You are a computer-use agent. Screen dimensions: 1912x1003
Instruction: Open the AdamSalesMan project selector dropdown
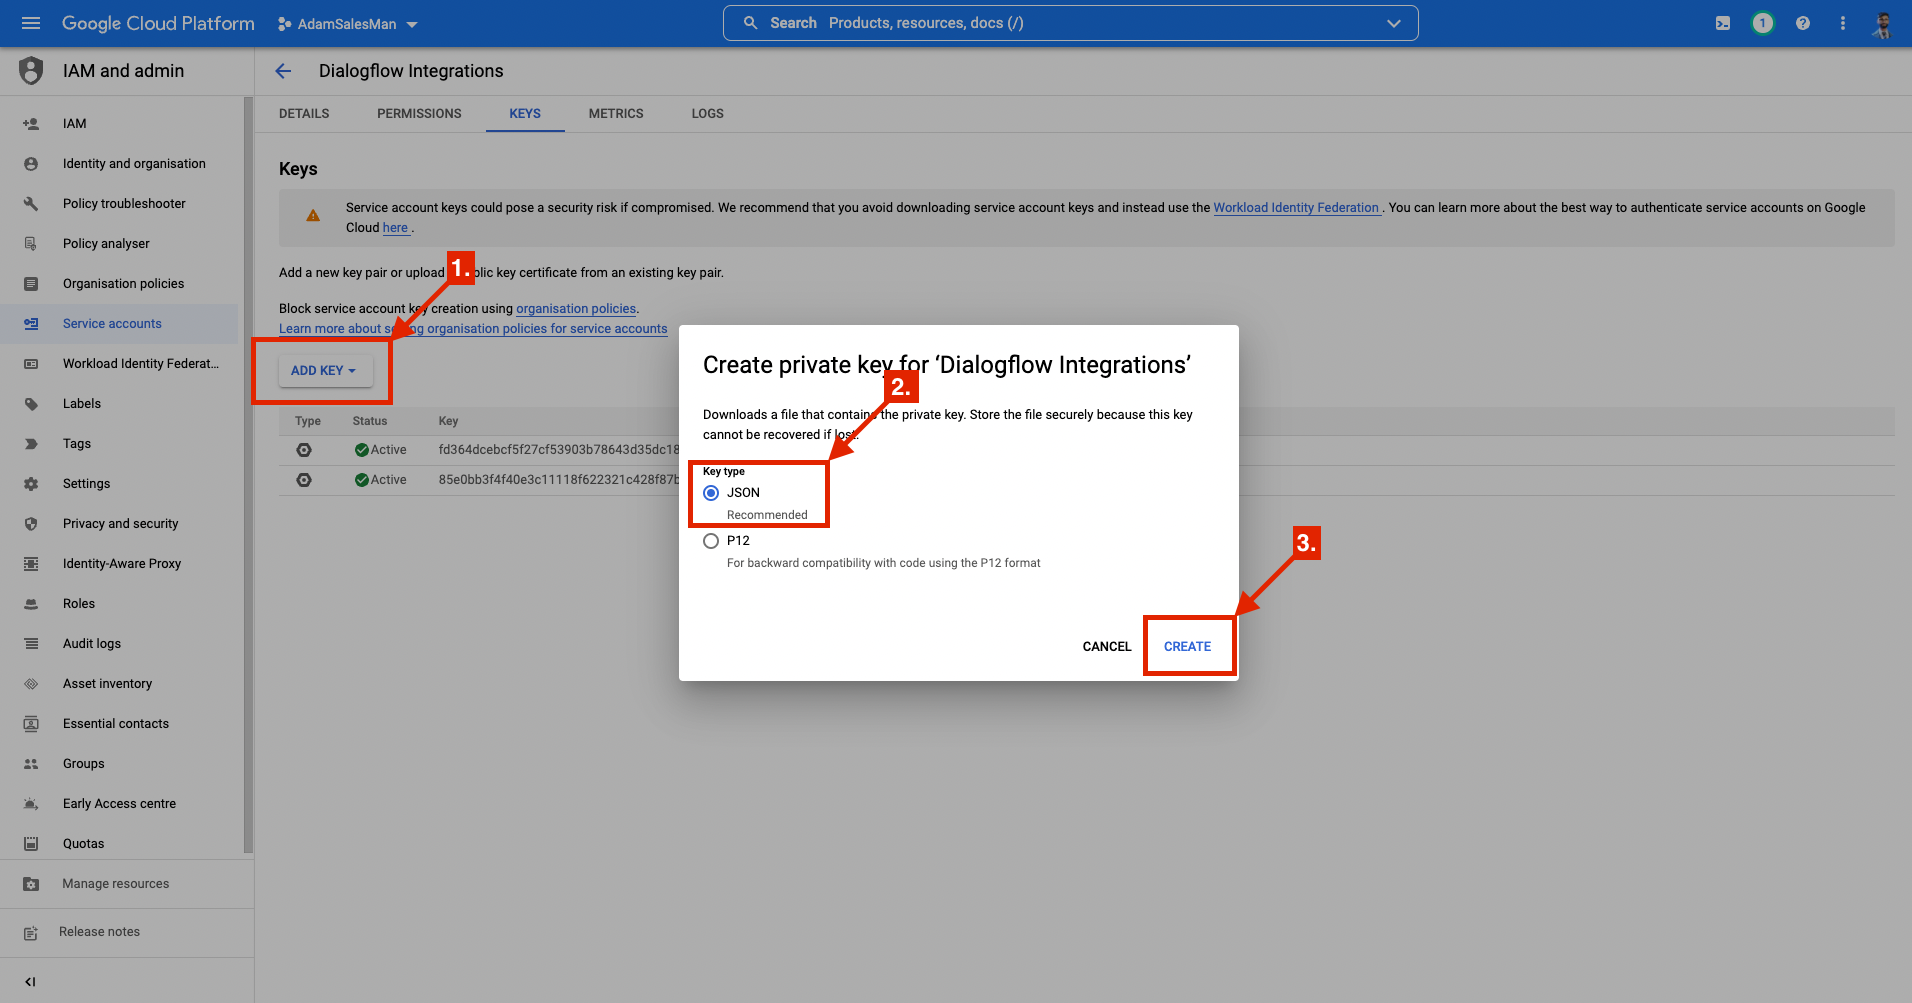click(x=347, y=24)
